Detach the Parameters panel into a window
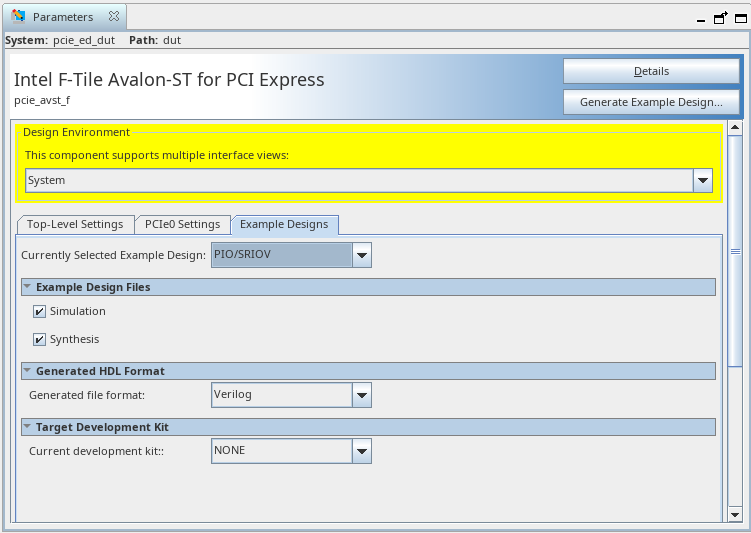751x533 pixels. tap(720, 18)
